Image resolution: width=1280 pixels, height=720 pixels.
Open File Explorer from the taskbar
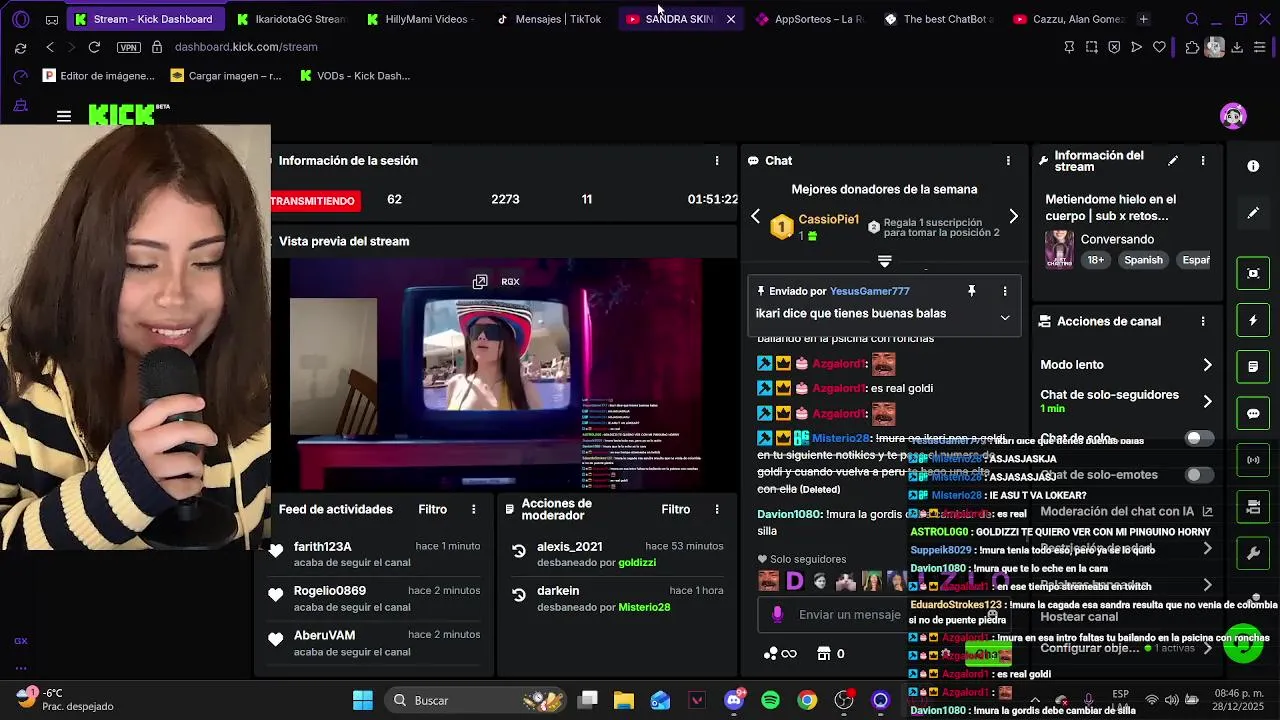(x=624, y=700)
